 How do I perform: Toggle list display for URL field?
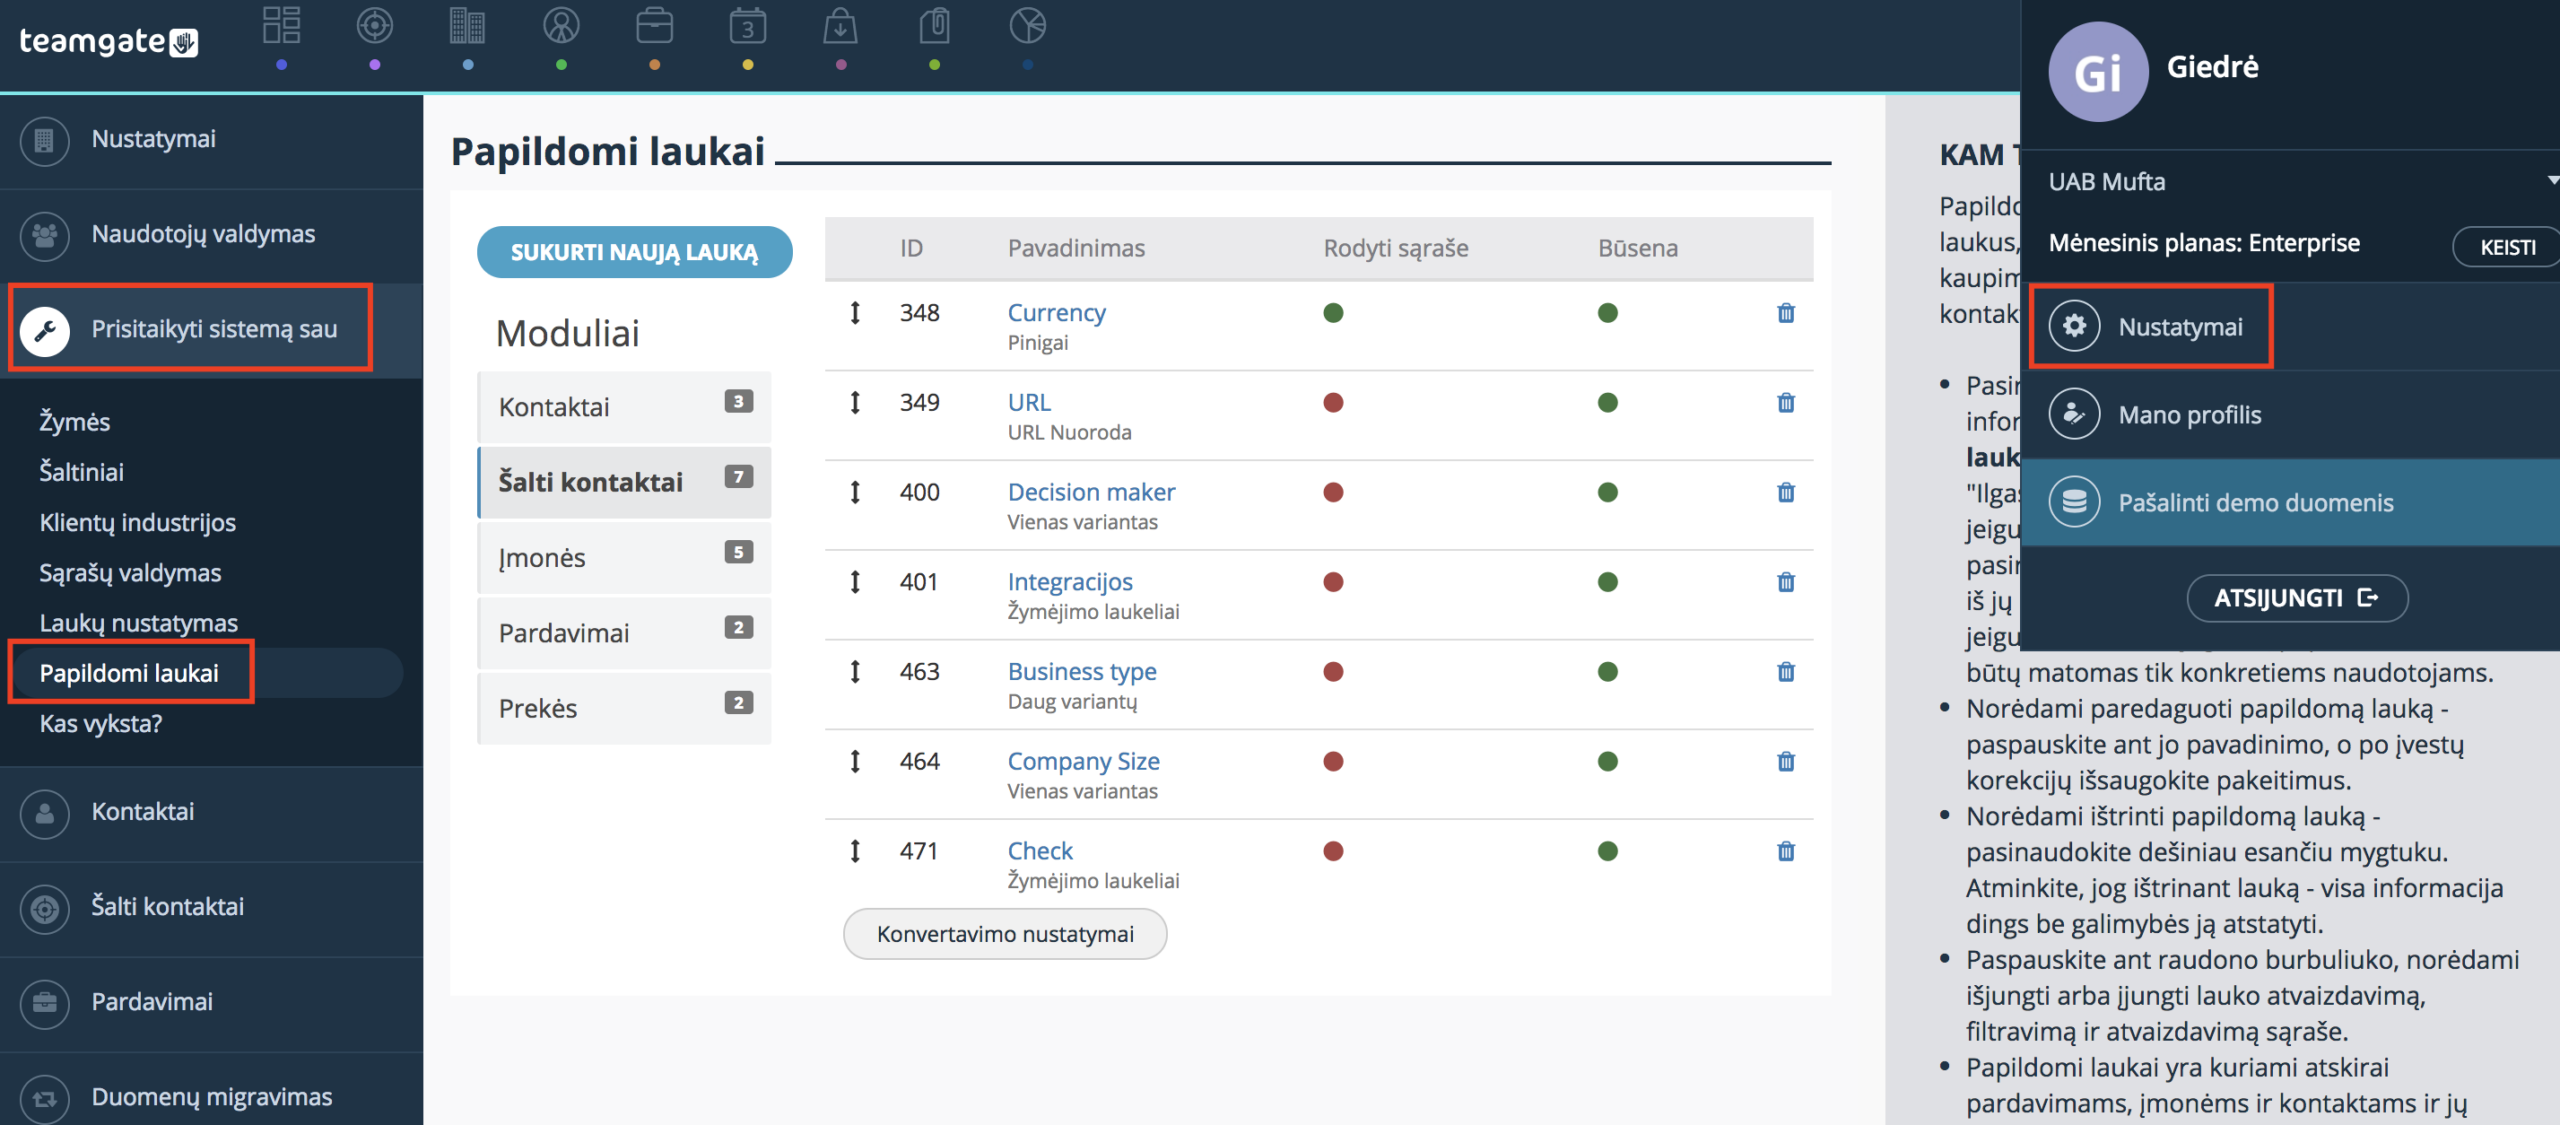pos(1333,403)
